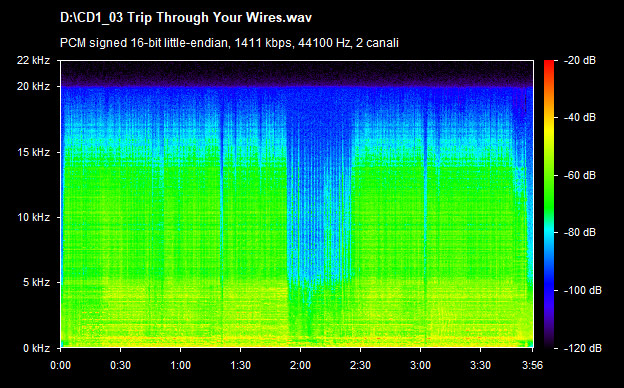Click the -100 dB legend label
Viewport: 624px width, 388px height.
[x=583, y=290]
